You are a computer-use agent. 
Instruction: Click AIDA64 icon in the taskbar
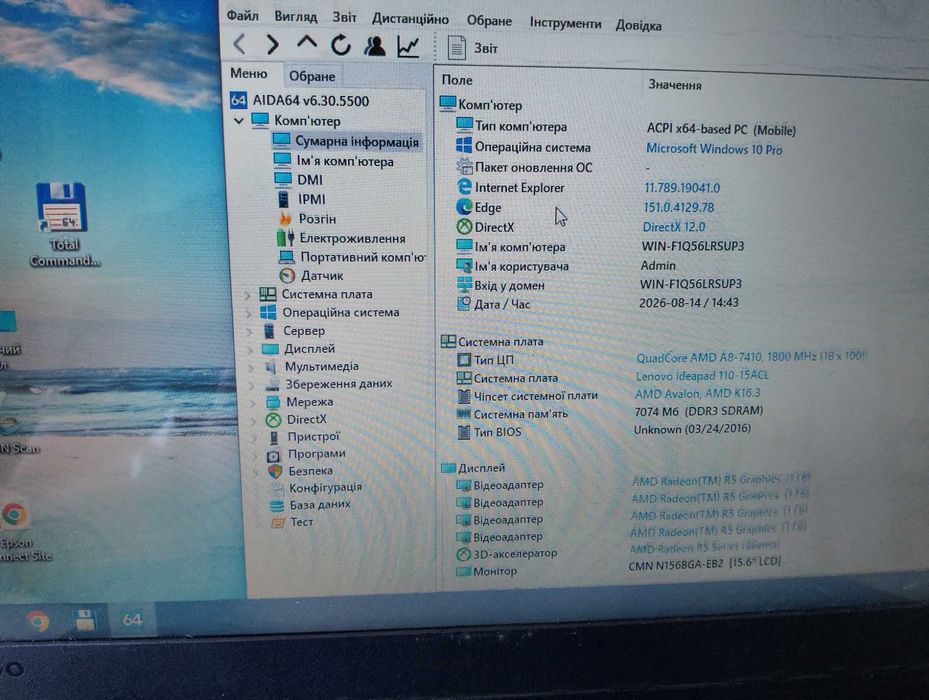coord(132,620)
